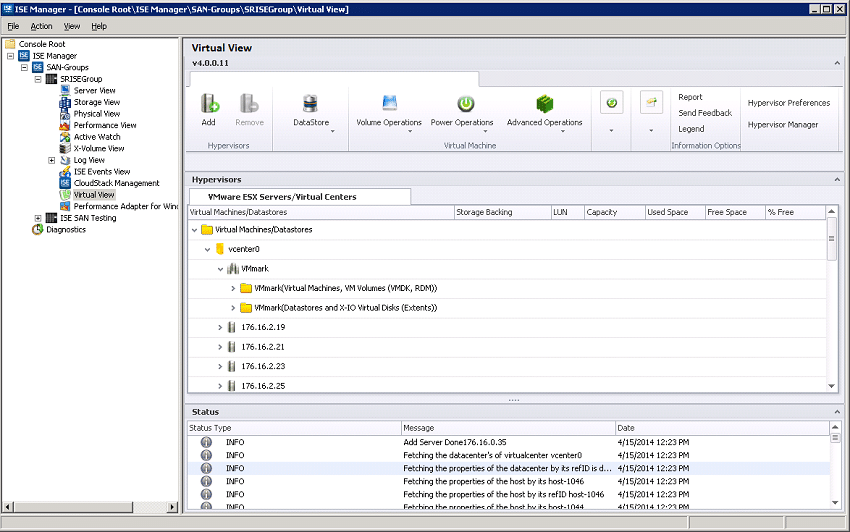Image resolution: width=850 pixels, height=532 pixels.
Task: Expand VMmark Virtual Machines, VM Volumes folder
Action: [233, 289]
